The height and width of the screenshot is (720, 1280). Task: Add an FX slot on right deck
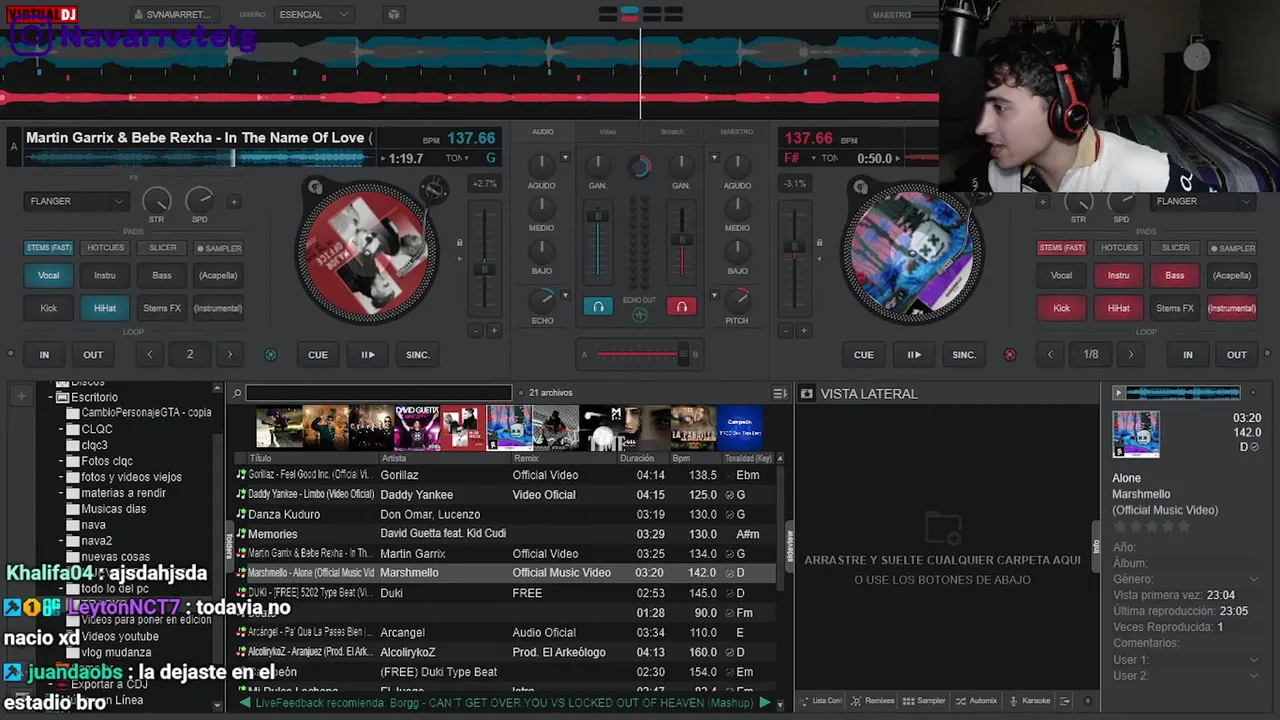tap(1042, 201)
